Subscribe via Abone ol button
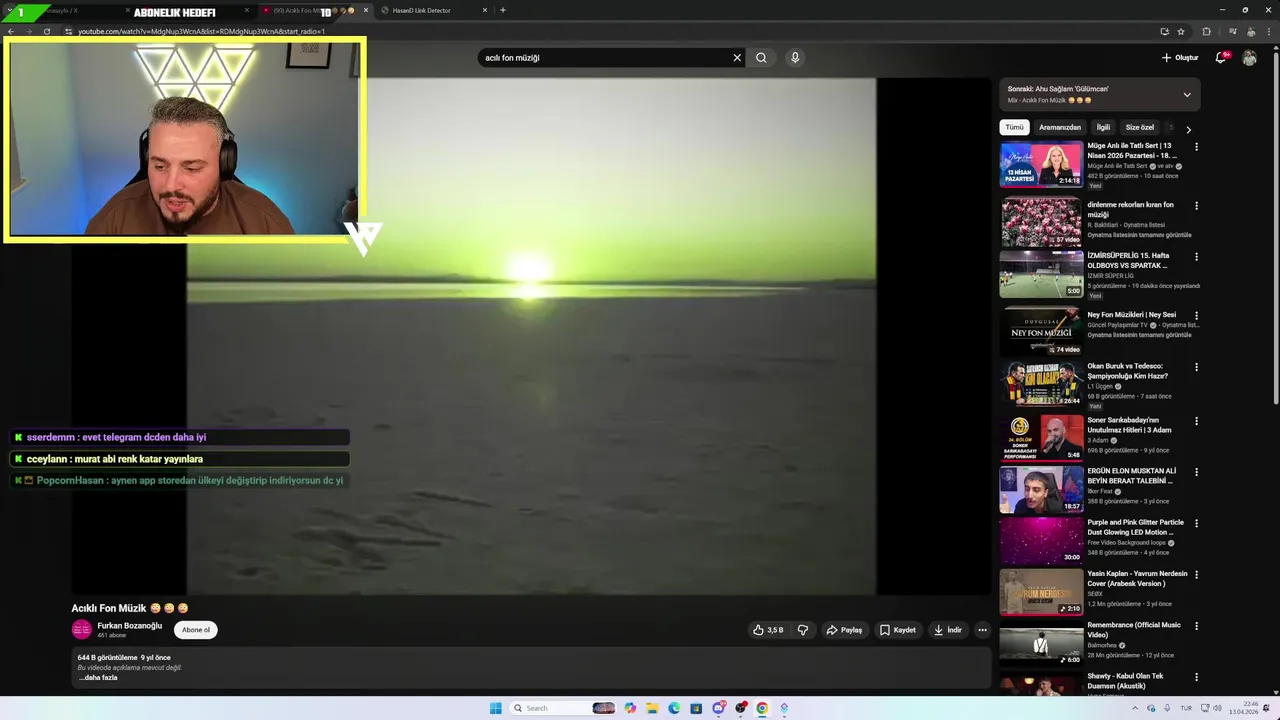1280x720 pixels. coord(196,630)
